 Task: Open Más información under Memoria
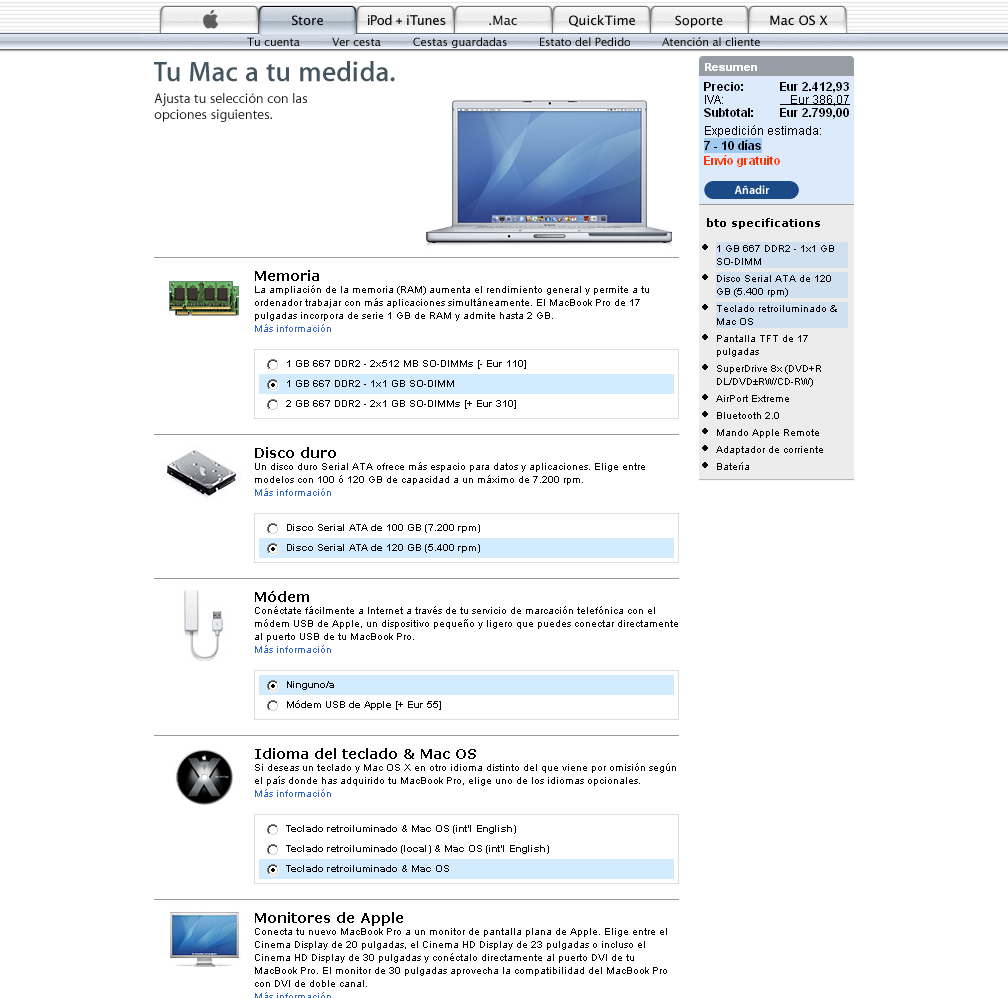pyautogui.click(x=292, y=329)
